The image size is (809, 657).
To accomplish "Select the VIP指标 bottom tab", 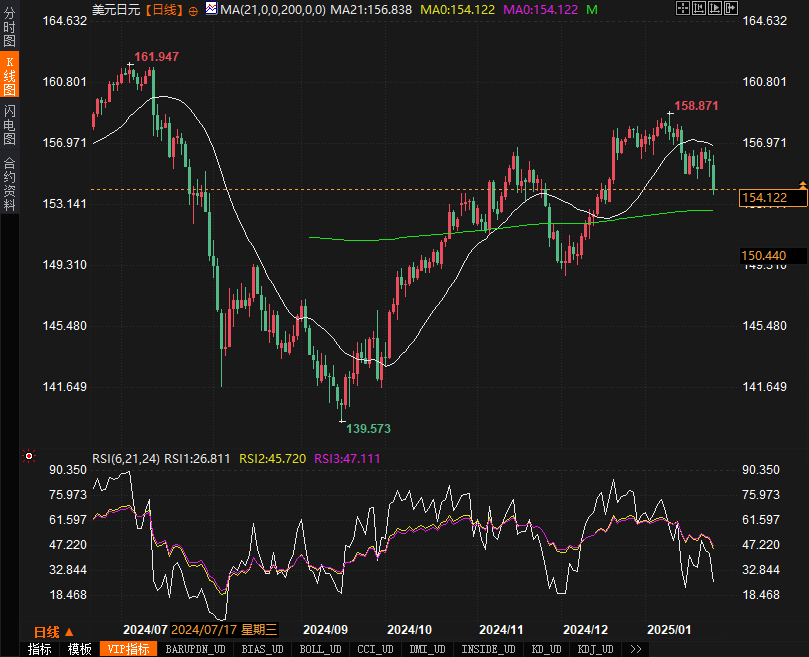I will [x=128, y=649].
